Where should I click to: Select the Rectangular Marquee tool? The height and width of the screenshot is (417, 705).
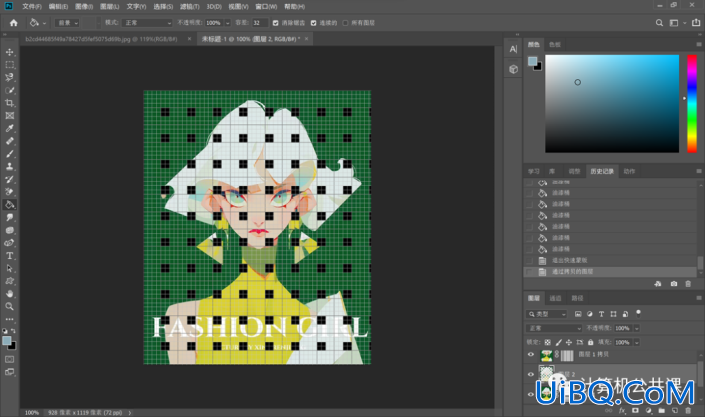[9, 65]
